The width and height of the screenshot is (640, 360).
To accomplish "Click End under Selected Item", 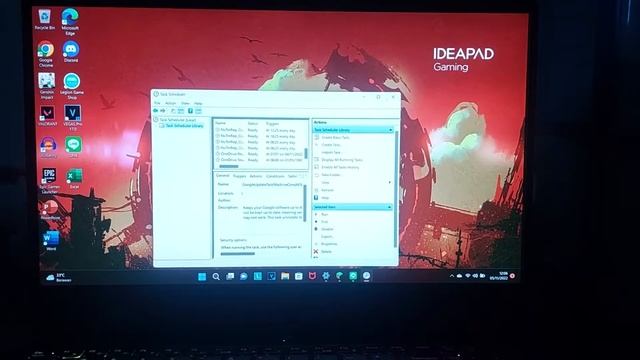I will tap(324, 222).
